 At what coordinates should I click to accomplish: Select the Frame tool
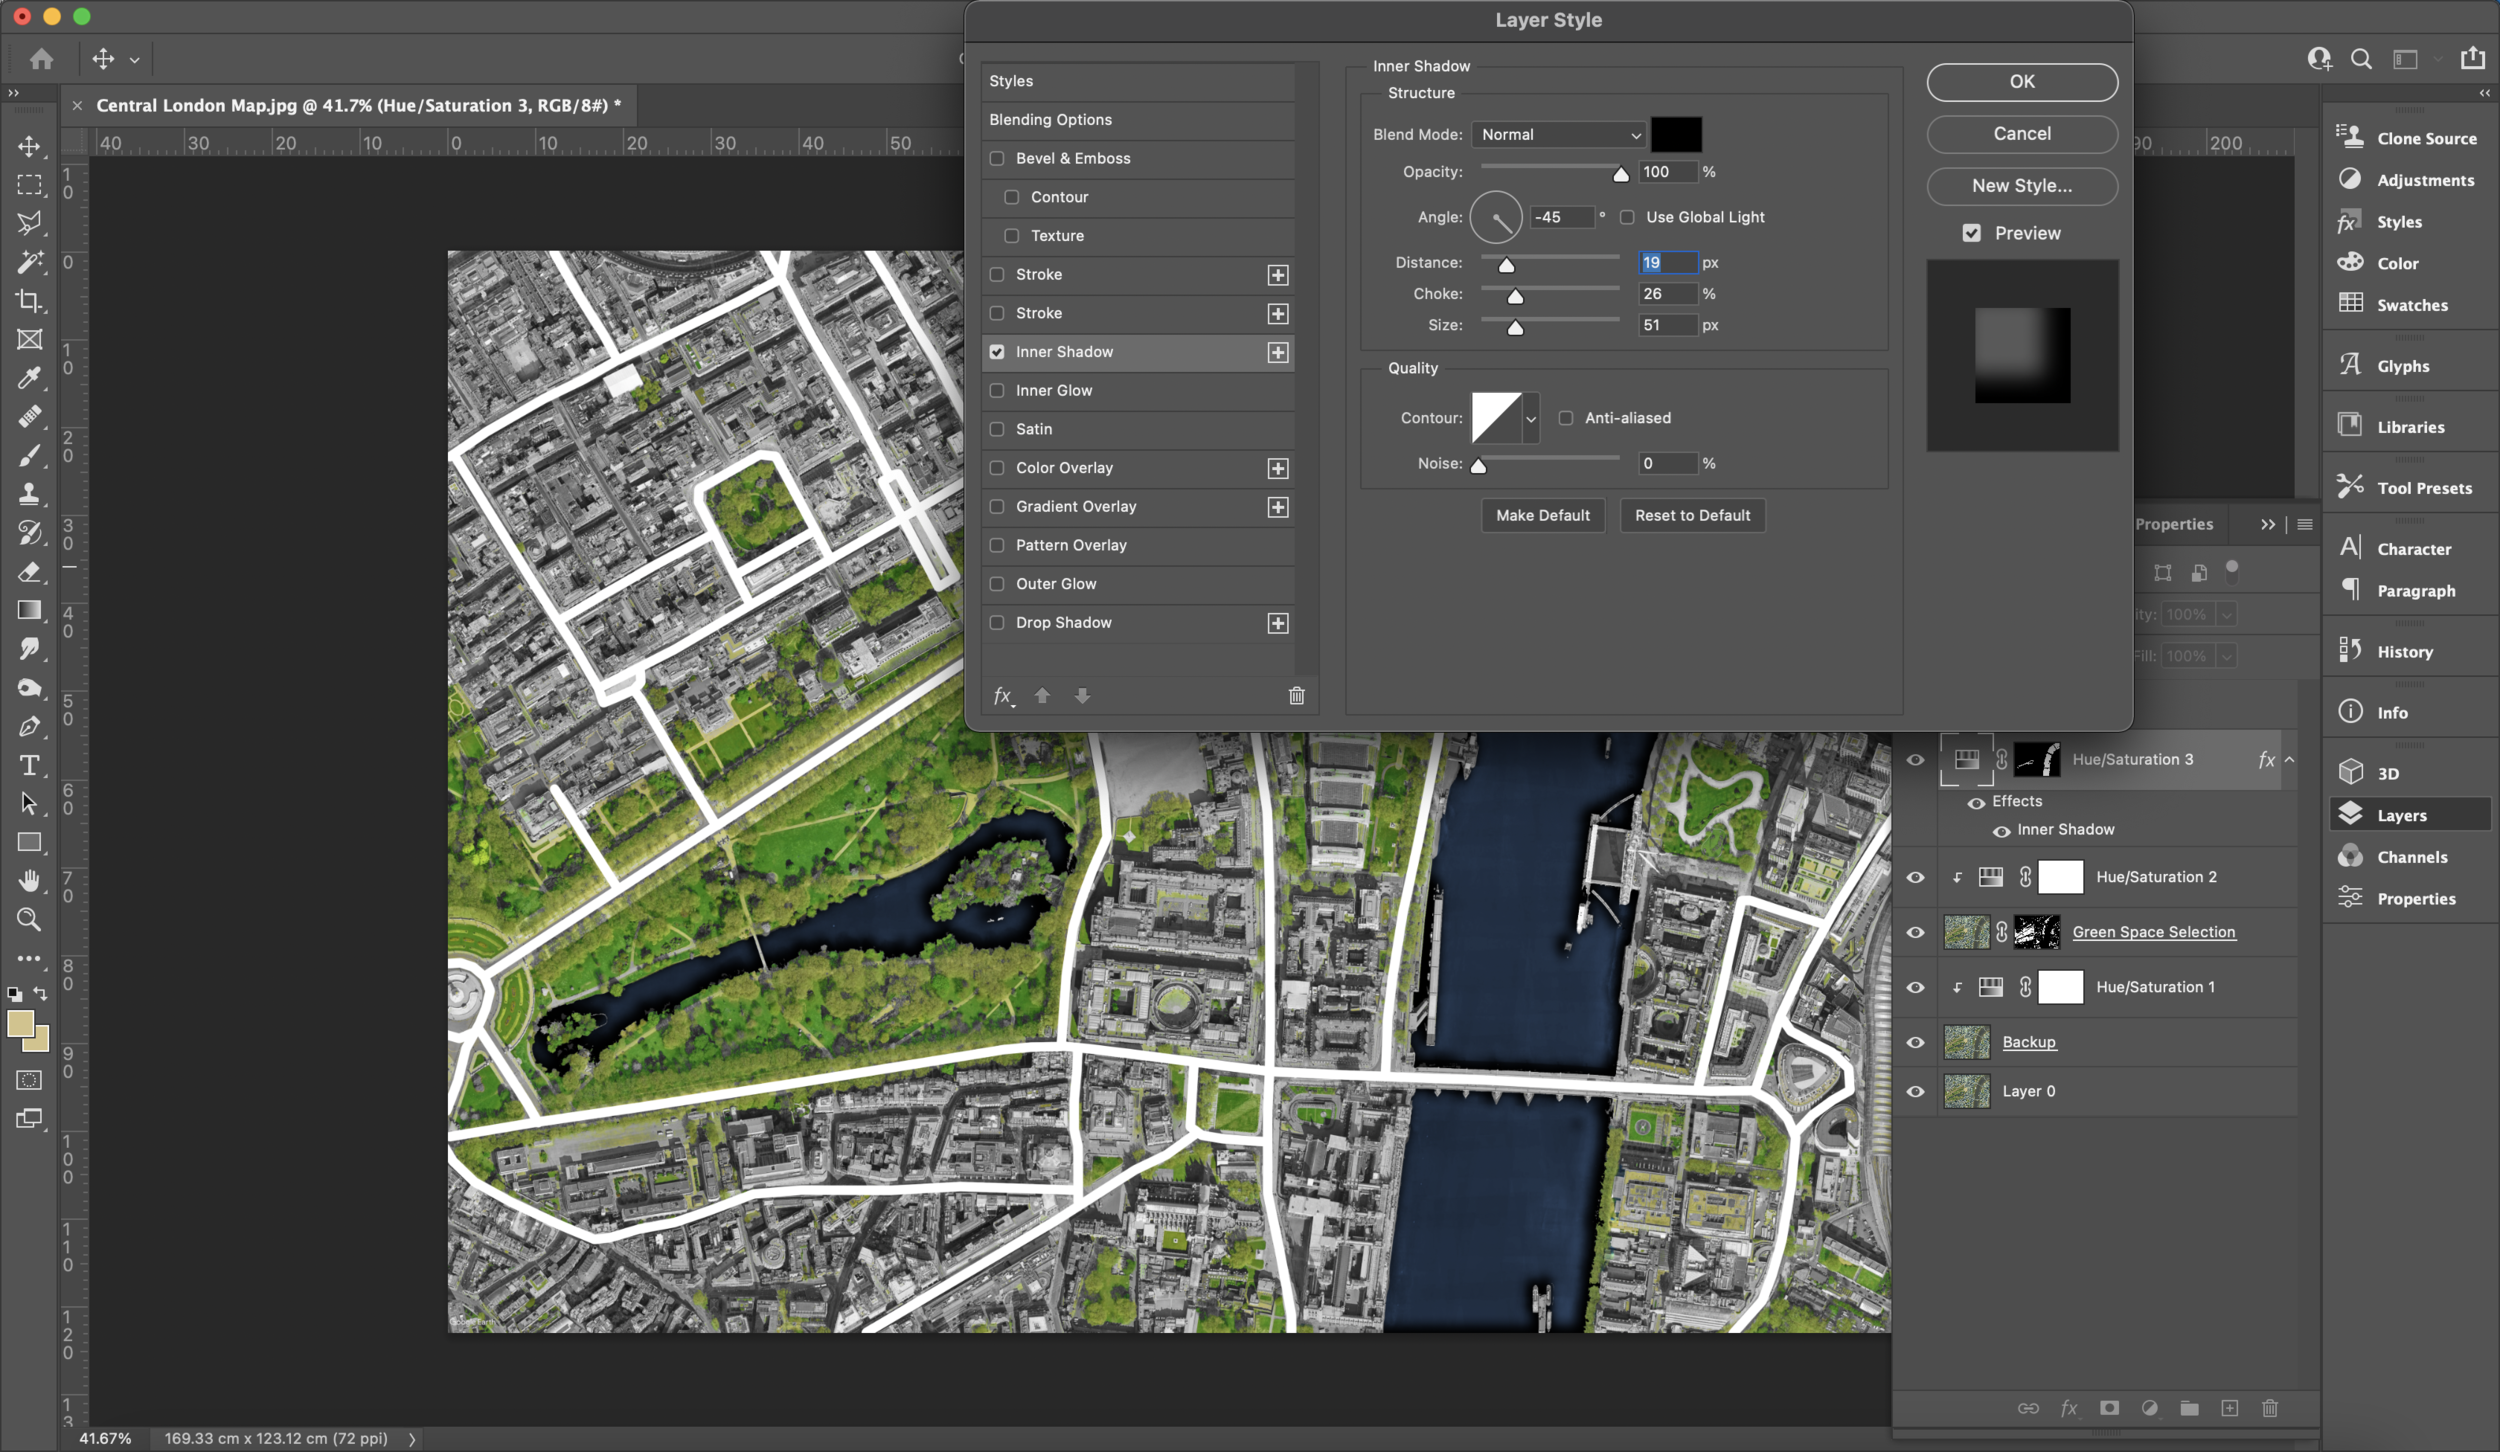(x=29, y=339)
